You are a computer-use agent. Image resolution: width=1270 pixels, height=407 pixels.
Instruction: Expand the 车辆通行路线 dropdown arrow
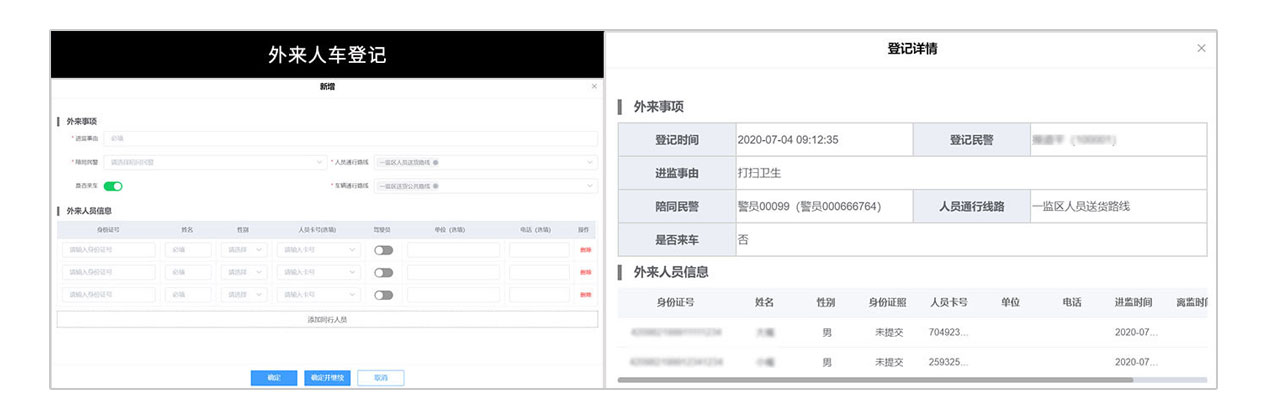point(590,186)
